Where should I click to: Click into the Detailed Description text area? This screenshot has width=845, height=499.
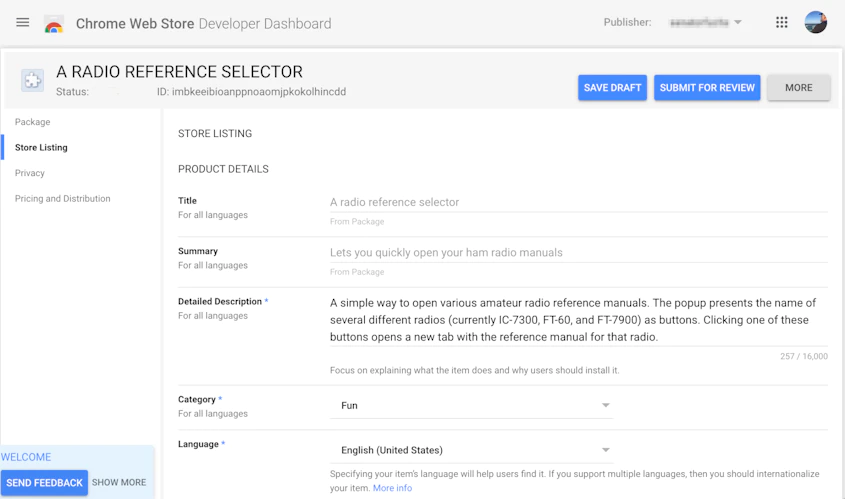[x=574, y=320]
